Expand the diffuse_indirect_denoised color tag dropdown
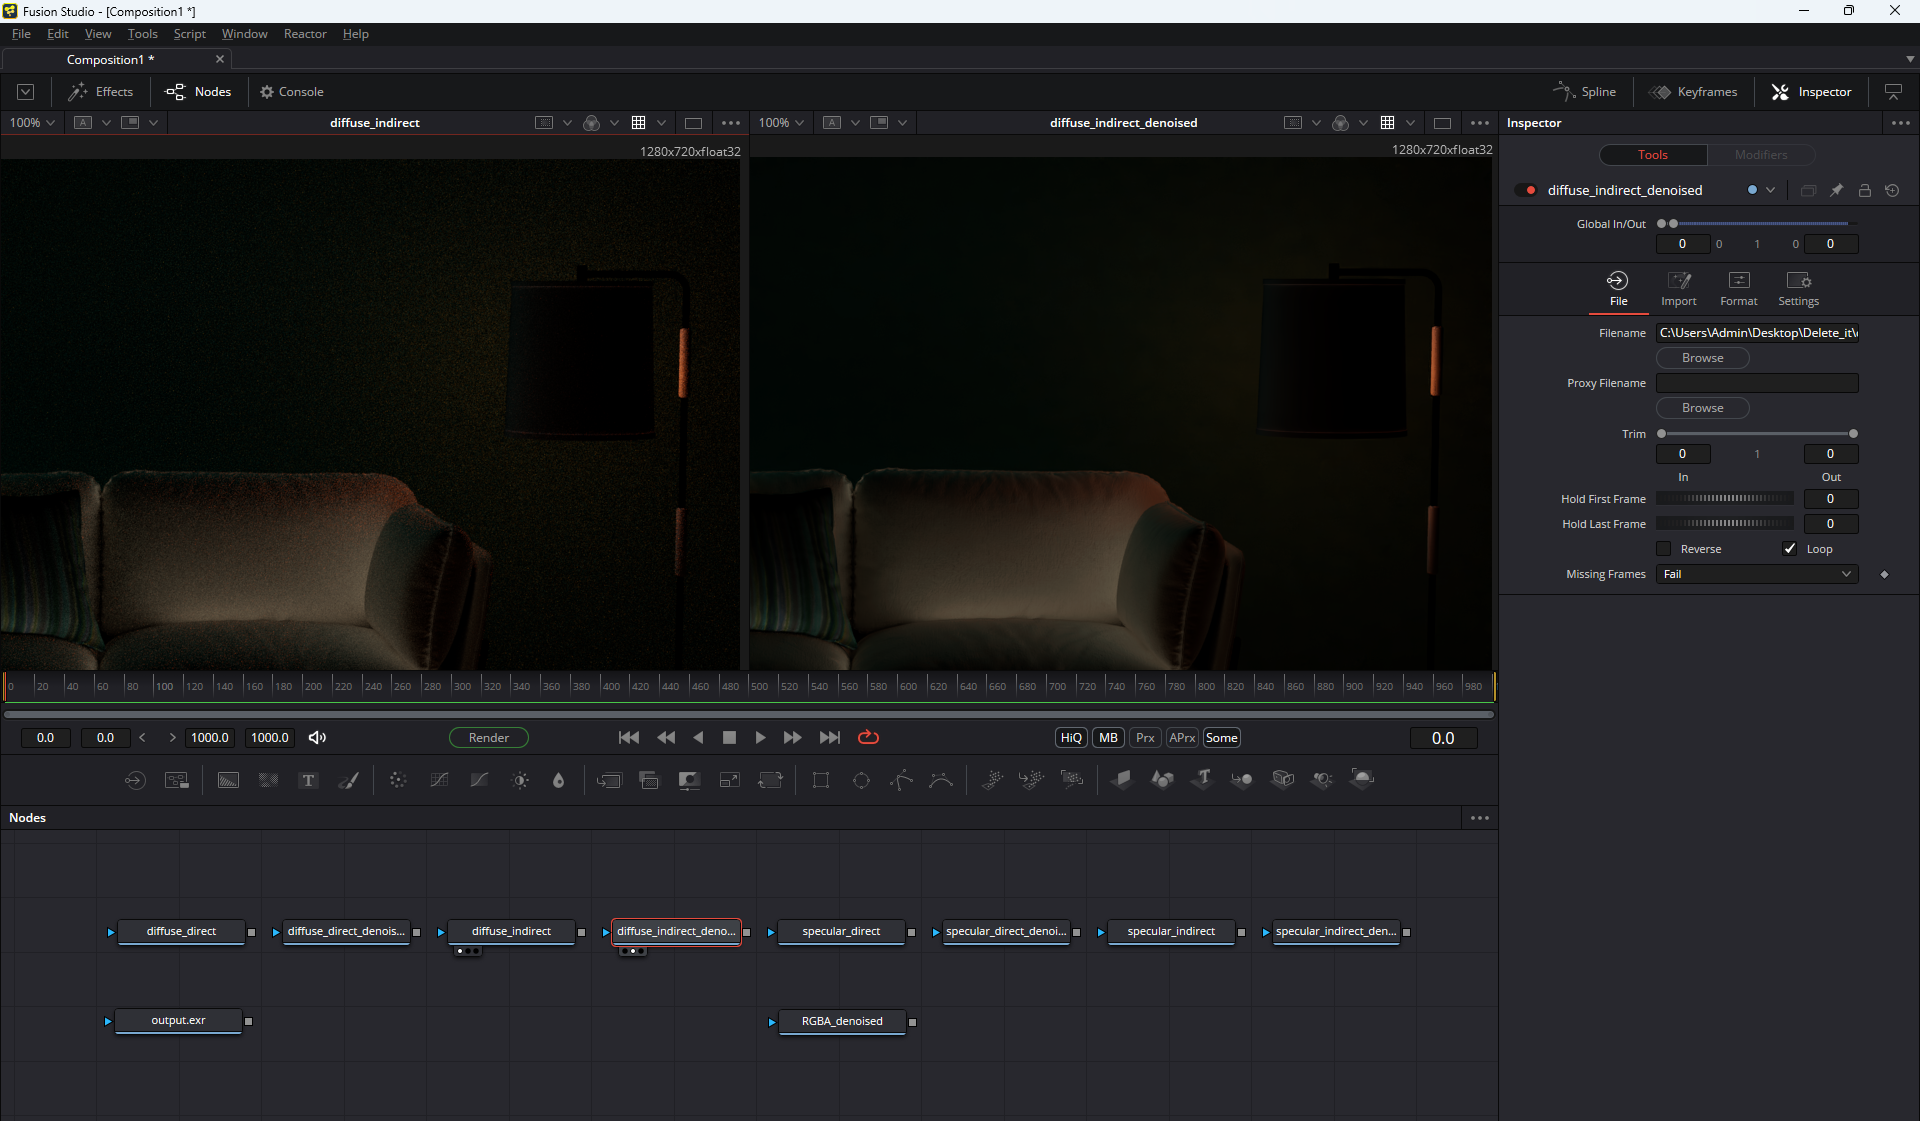The width and height of the screenshot is (1920, 1121). (x=1771, y=190)
